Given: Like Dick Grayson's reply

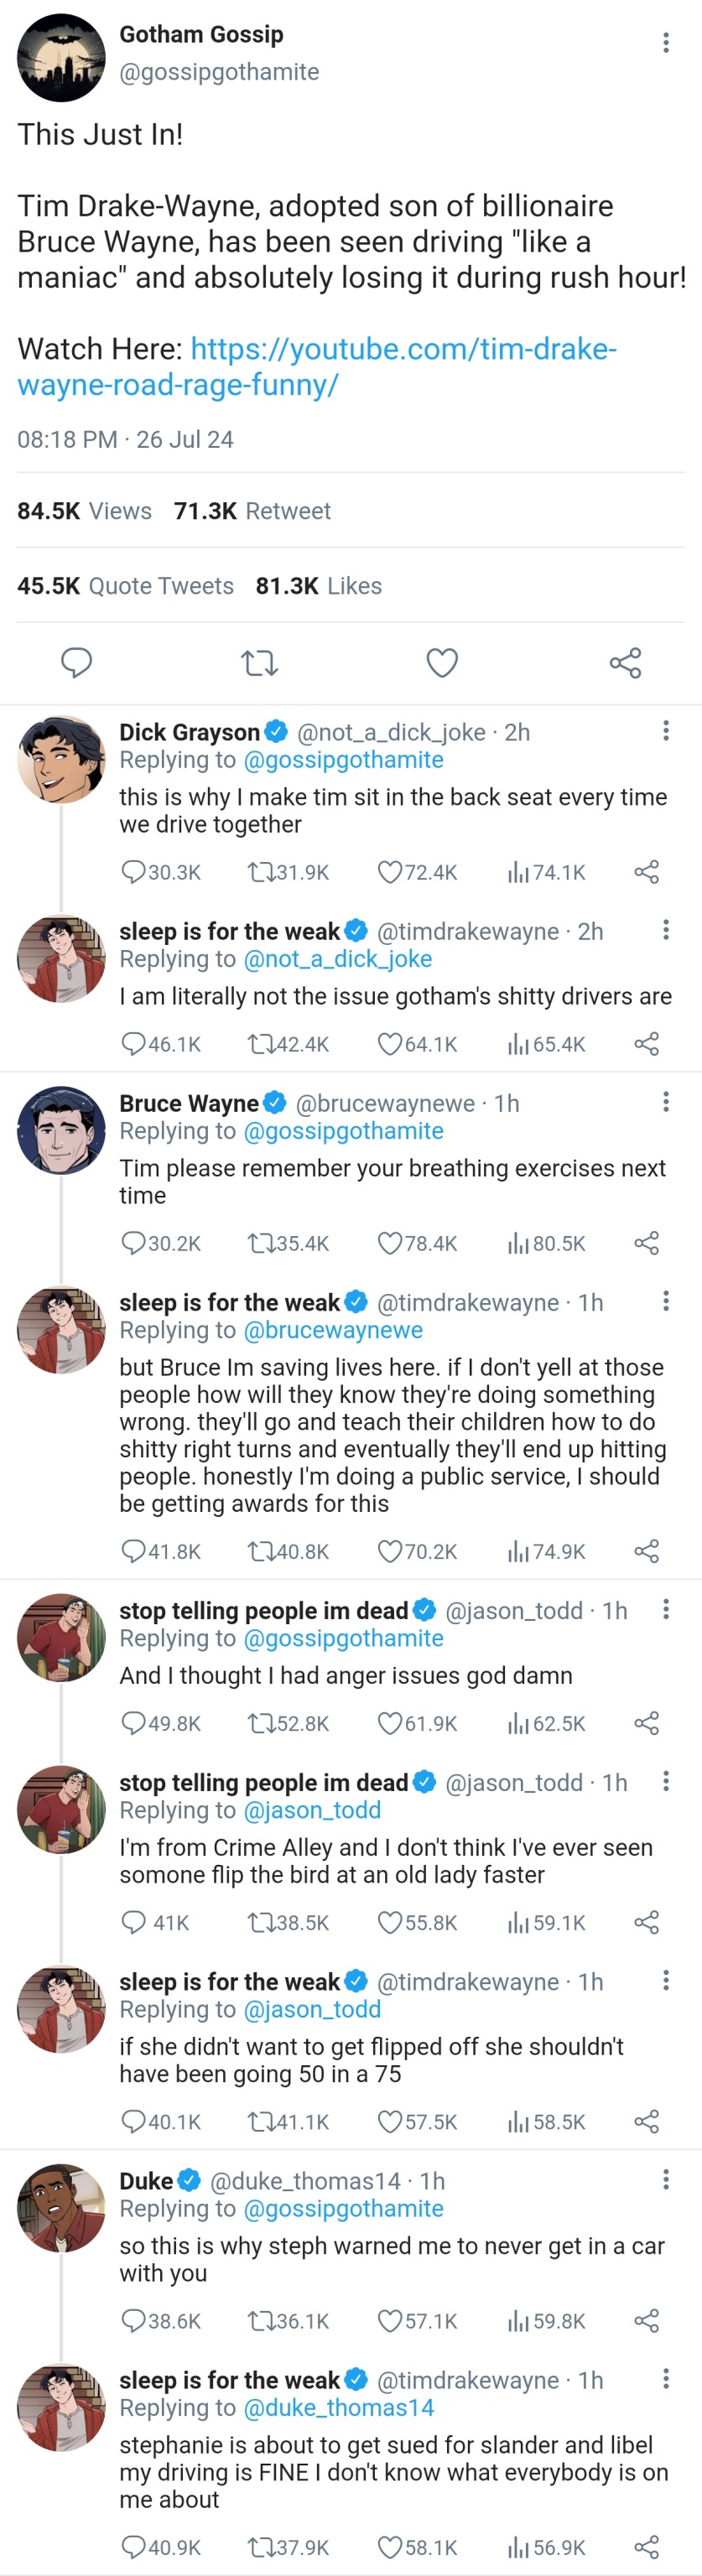Looking at the screenshot, I should [390, 872].
